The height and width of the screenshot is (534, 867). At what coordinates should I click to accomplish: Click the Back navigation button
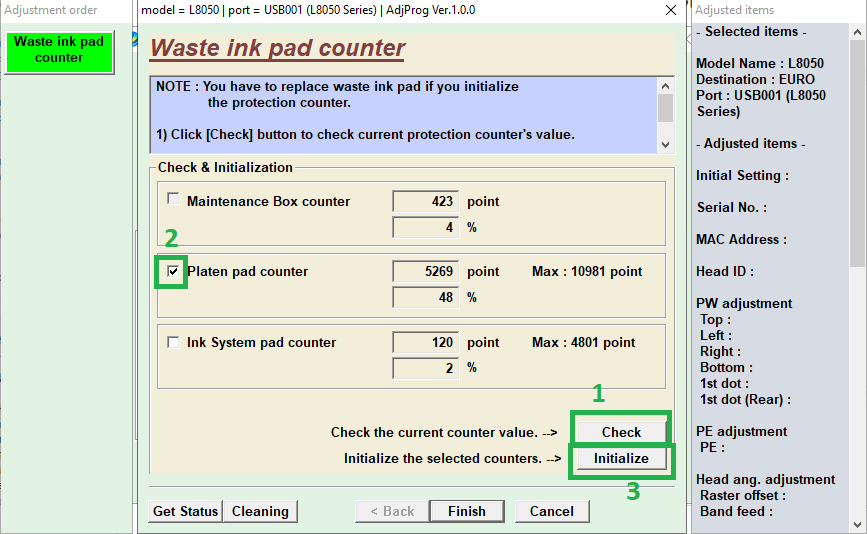(x=392, y=511)
